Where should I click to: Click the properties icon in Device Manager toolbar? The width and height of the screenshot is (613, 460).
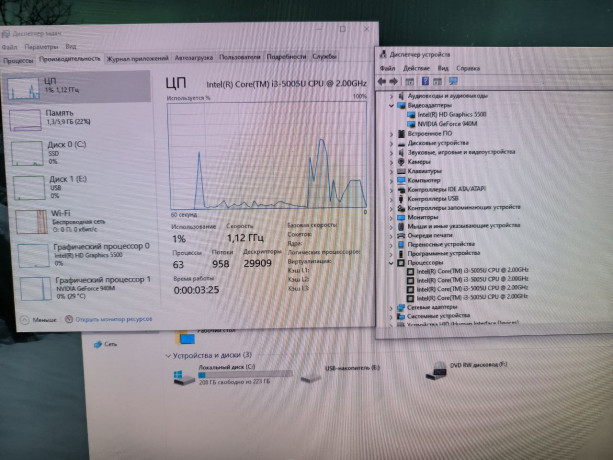[x=409, y=82]
